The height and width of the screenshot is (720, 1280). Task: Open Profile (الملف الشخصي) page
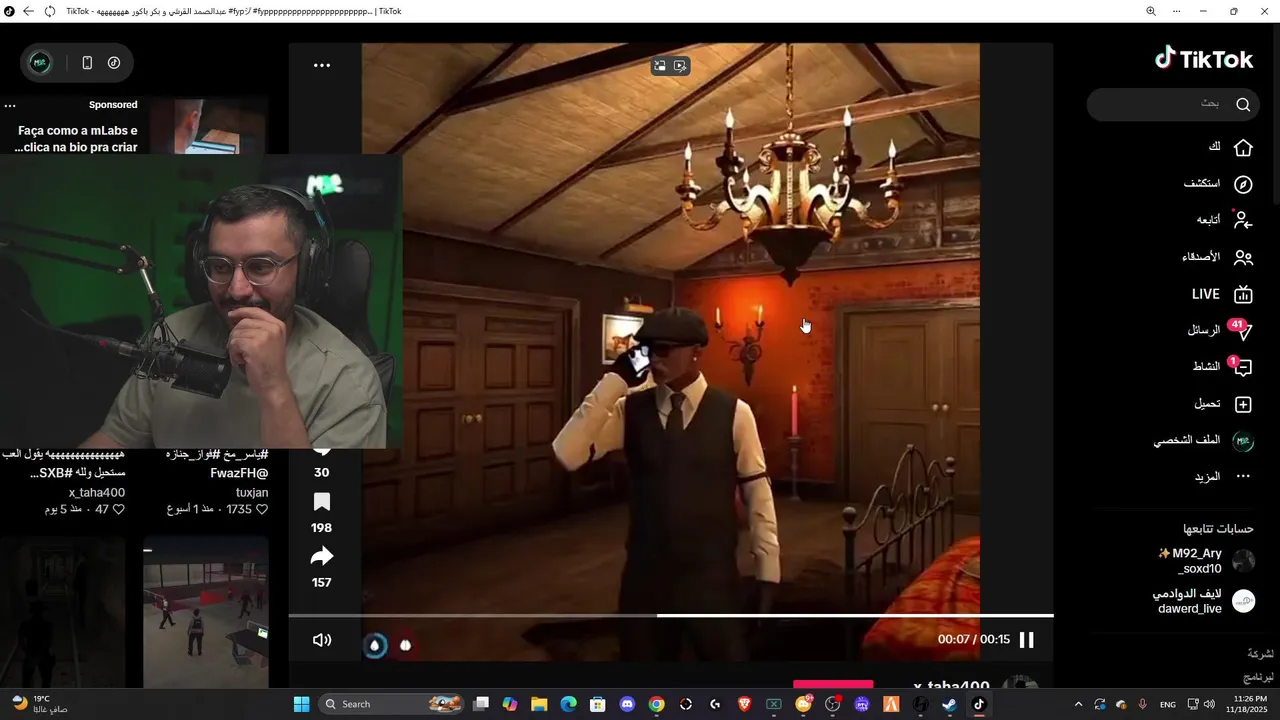(1203, 441)
